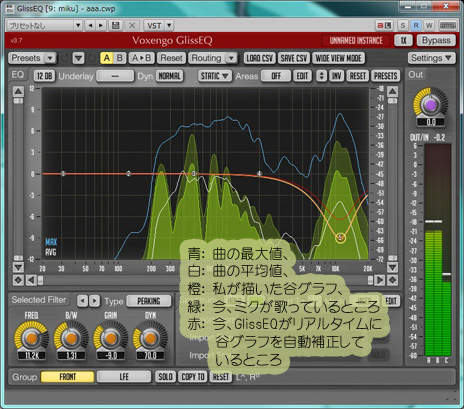Go to previous preset with left arrow
This screenshot has width=464, height=409.
pyautogui.click(x=90, y=25)
